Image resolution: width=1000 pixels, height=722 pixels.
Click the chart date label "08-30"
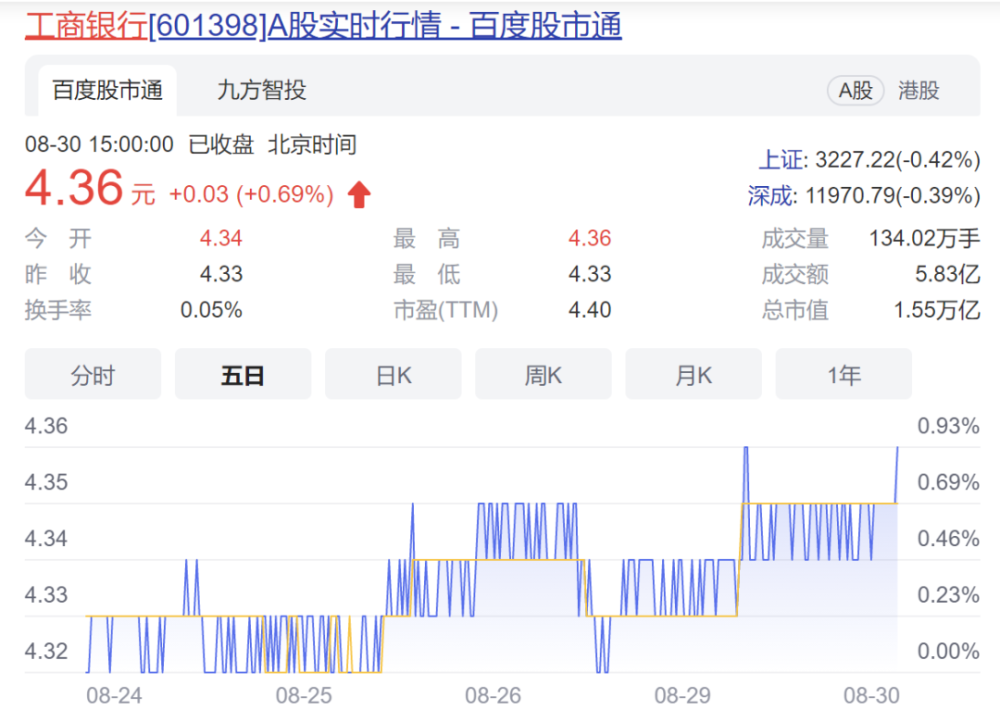tap(871, 695)
